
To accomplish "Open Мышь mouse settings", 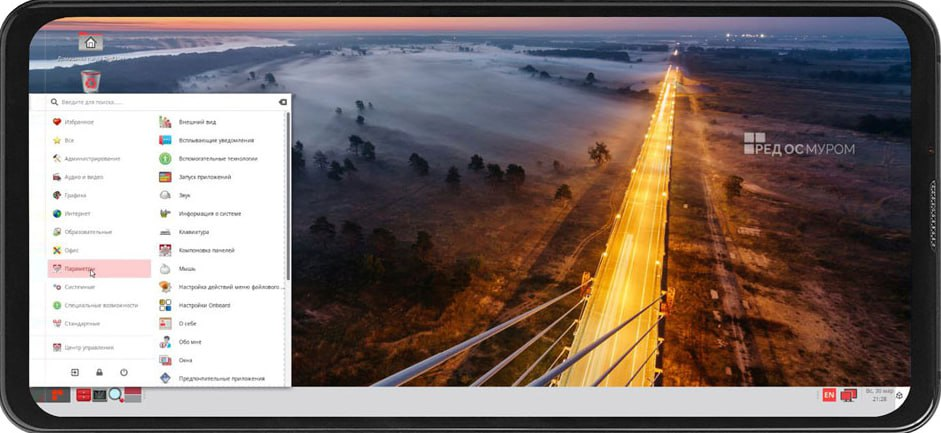I will pos(221,269).
